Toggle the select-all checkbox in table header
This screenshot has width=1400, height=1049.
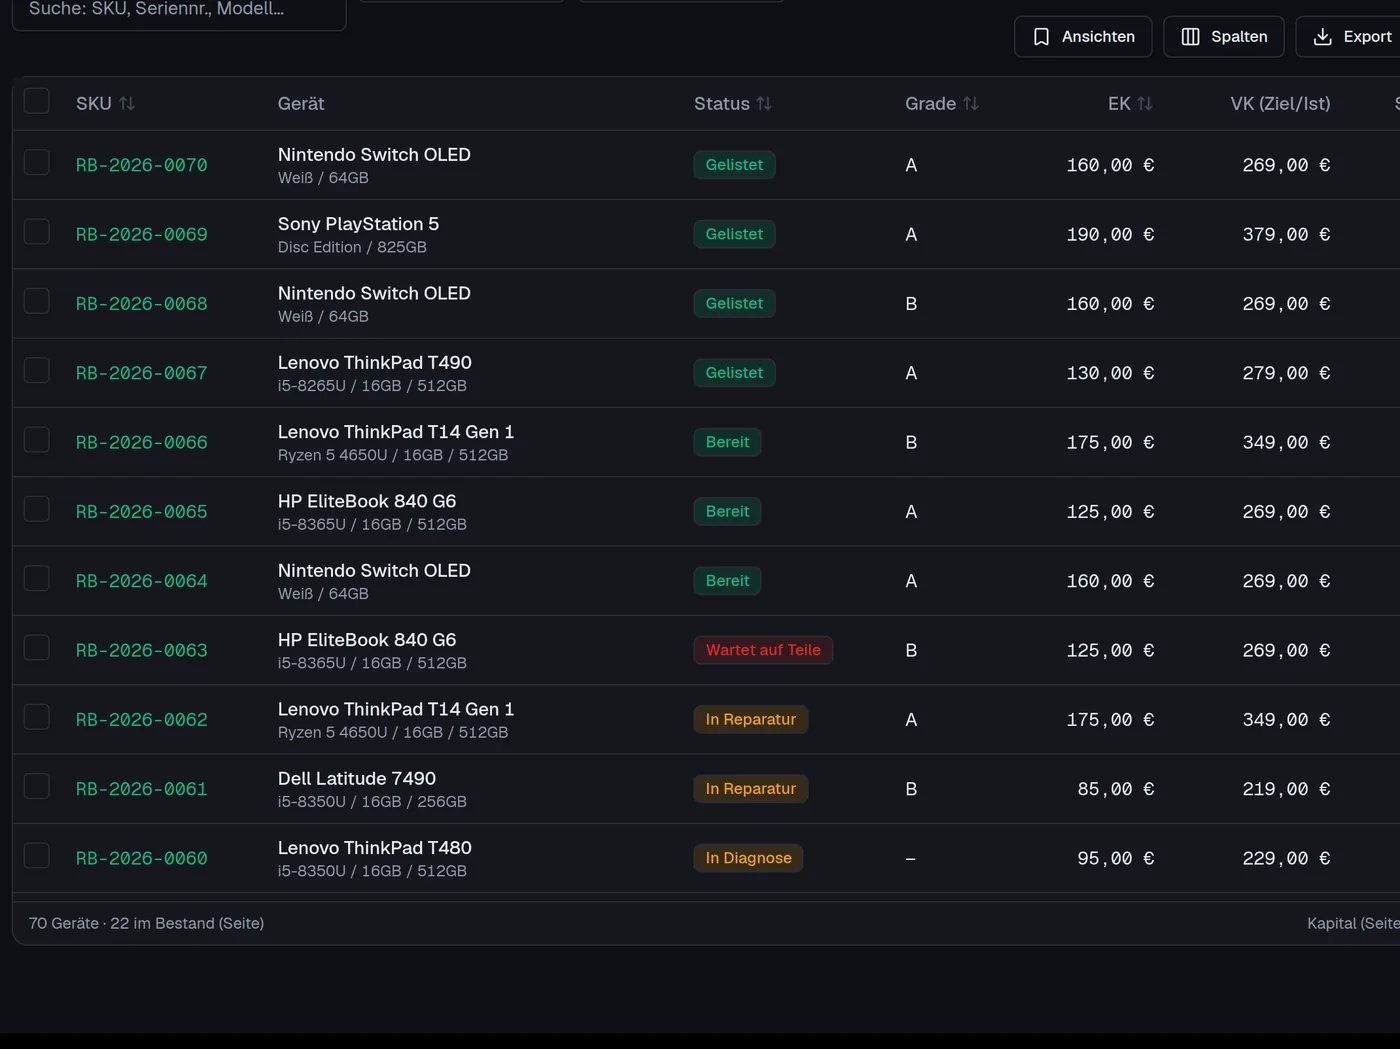(37, 101)
